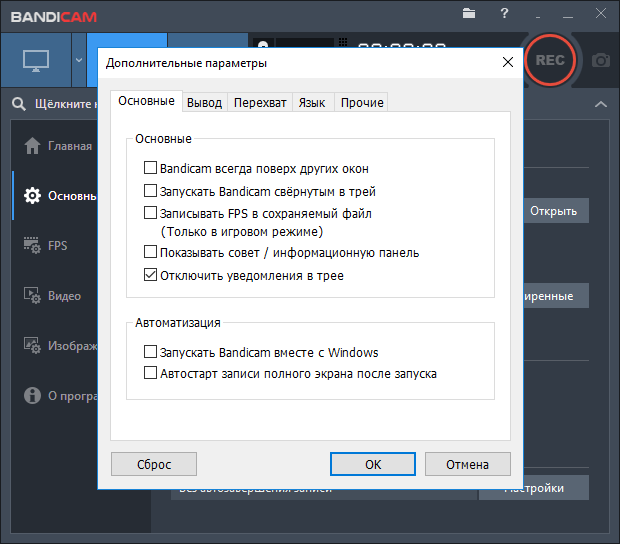This screenshot has height=544, width=620.
Task: Click the search magnifier icon
Action: [19, 104]
